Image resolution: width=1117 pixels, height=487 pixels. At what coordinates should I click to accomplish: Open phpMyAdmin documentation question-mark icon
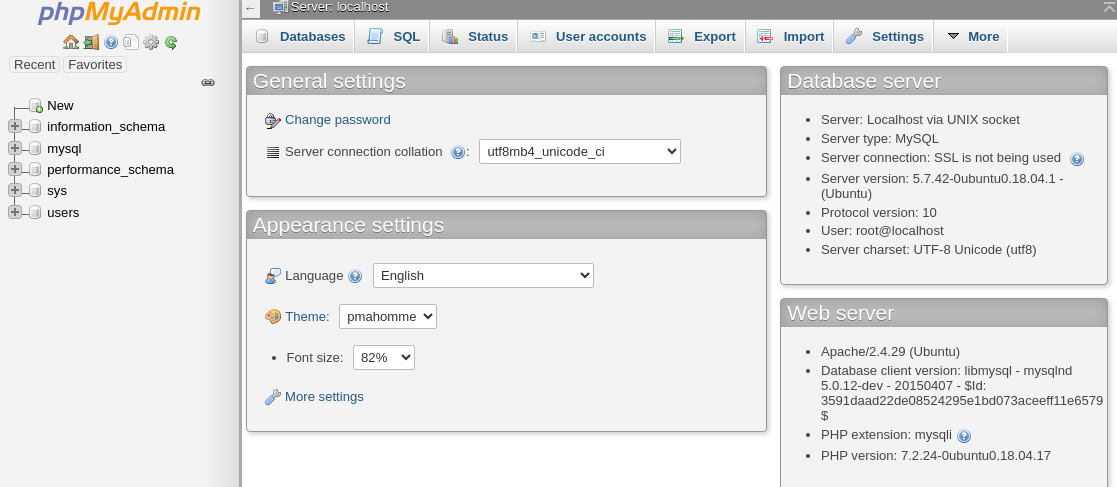pos(111,42)
